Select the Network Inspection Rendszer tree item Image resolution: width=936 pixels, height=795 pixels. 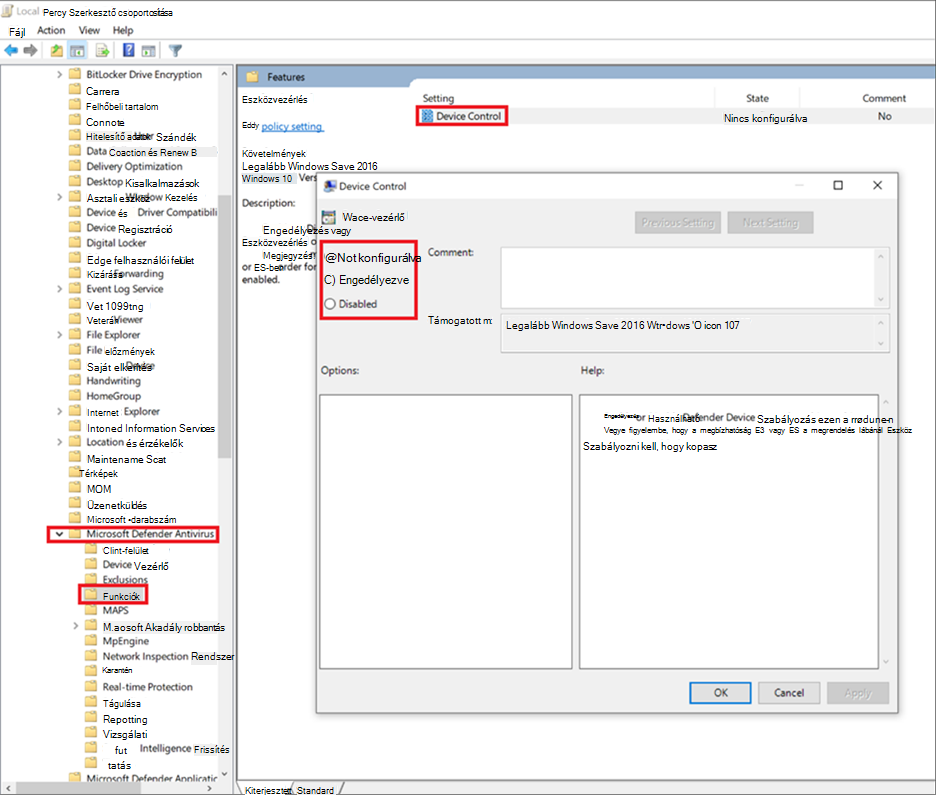pos(168,656)
